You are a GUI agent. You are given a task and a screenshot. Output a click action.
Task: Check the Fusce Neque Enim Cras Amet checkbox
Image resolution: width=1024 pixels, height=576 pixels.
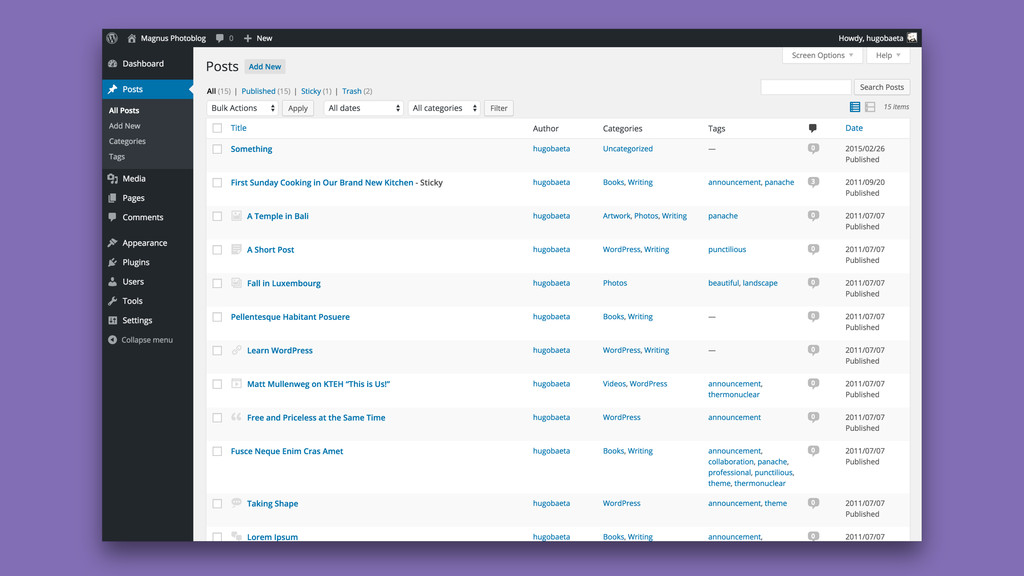pyautogui.click(x=217, y=451)
